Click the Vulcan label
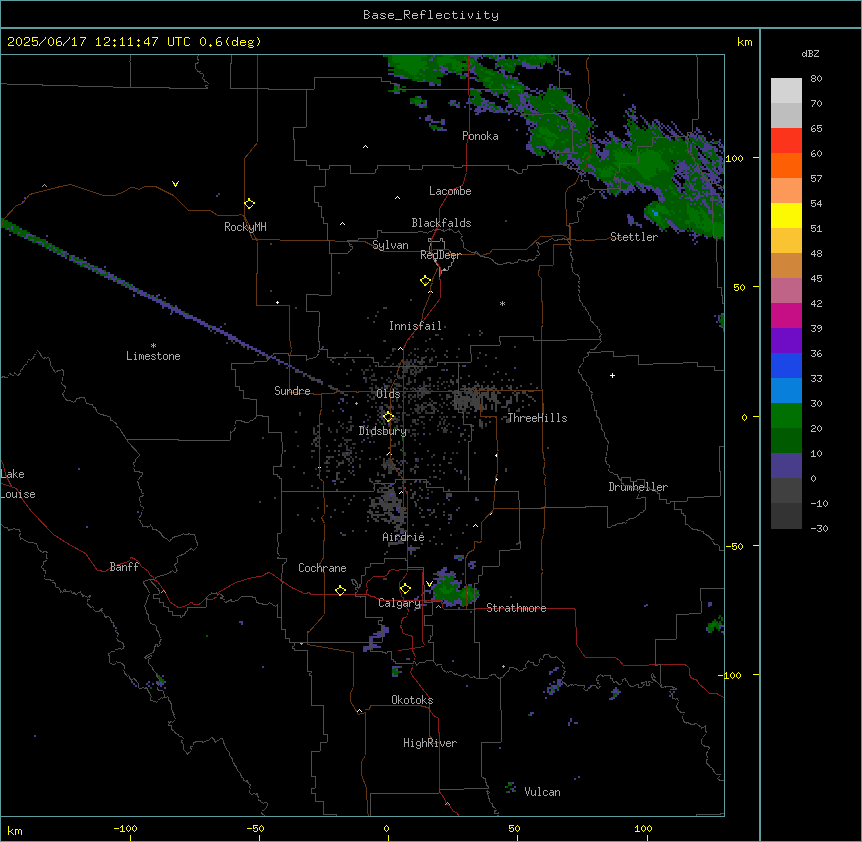The width and height of the screenshot is (862, 842). click(542, 792)
